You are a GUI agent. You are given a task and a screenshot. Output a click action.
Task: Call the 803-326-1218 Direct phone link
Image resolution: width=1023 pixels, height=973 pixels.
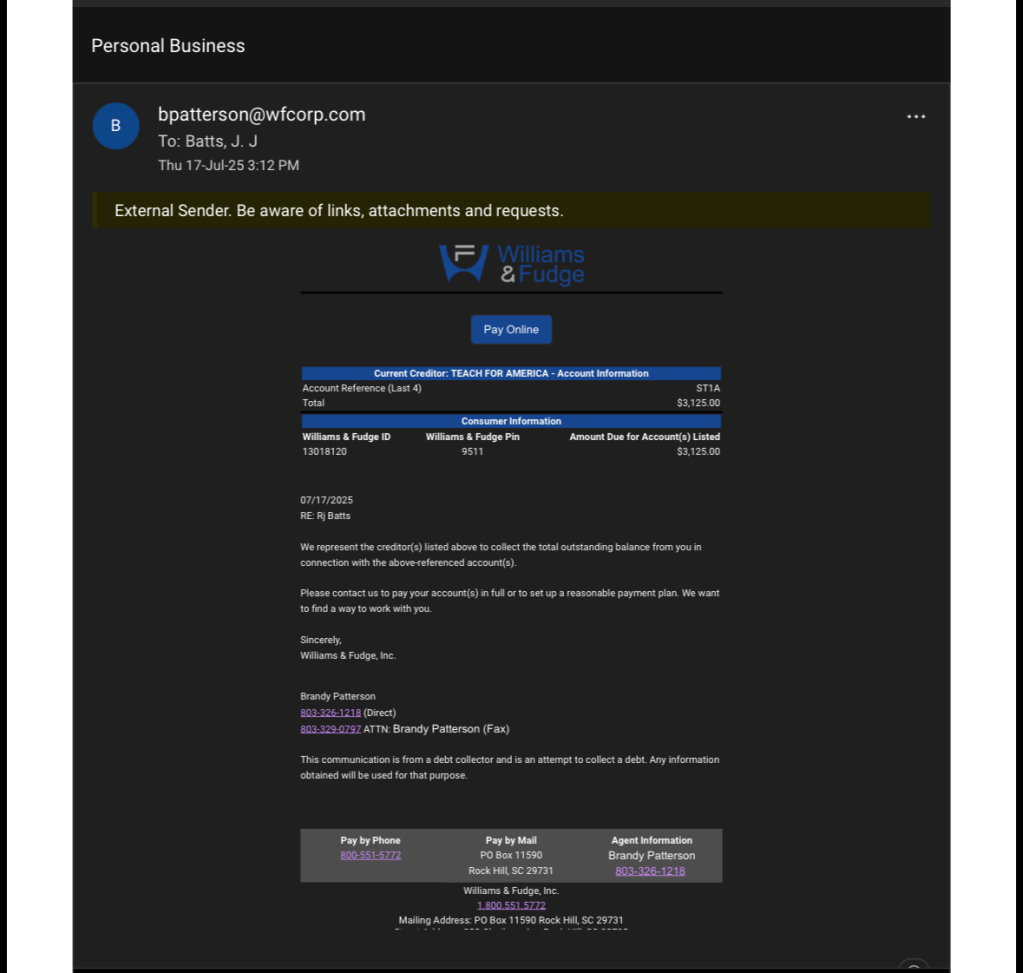point(330,713)
